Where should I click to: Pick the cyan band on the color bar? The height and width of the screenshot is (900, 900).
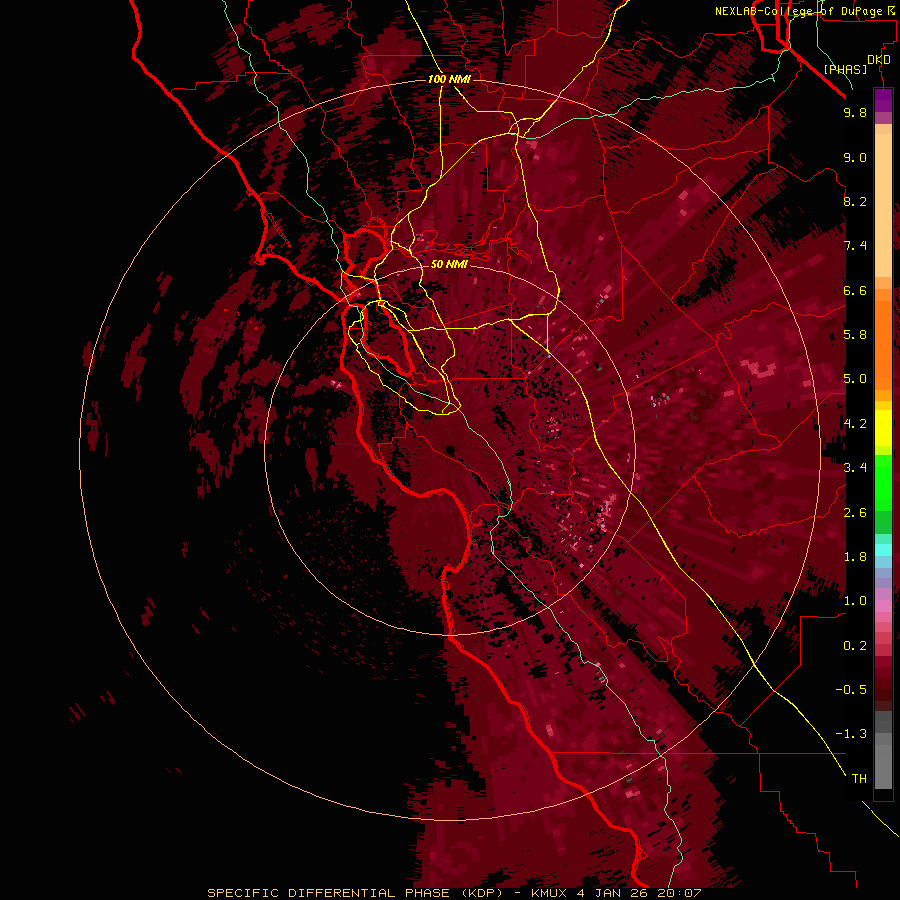pyautogui.click(x=883, y=549)
